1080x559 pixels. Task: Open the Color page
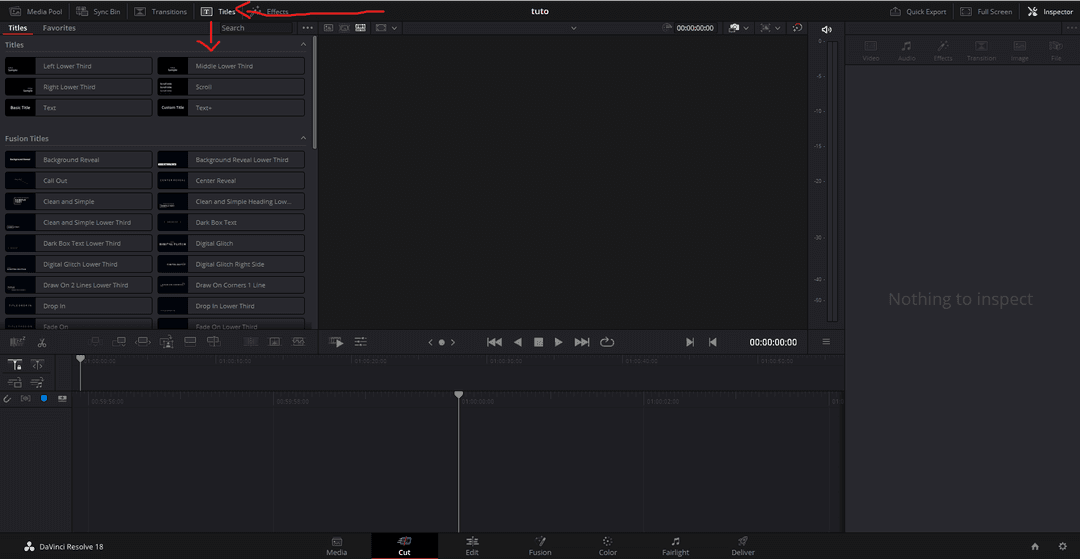coord(608,546)
